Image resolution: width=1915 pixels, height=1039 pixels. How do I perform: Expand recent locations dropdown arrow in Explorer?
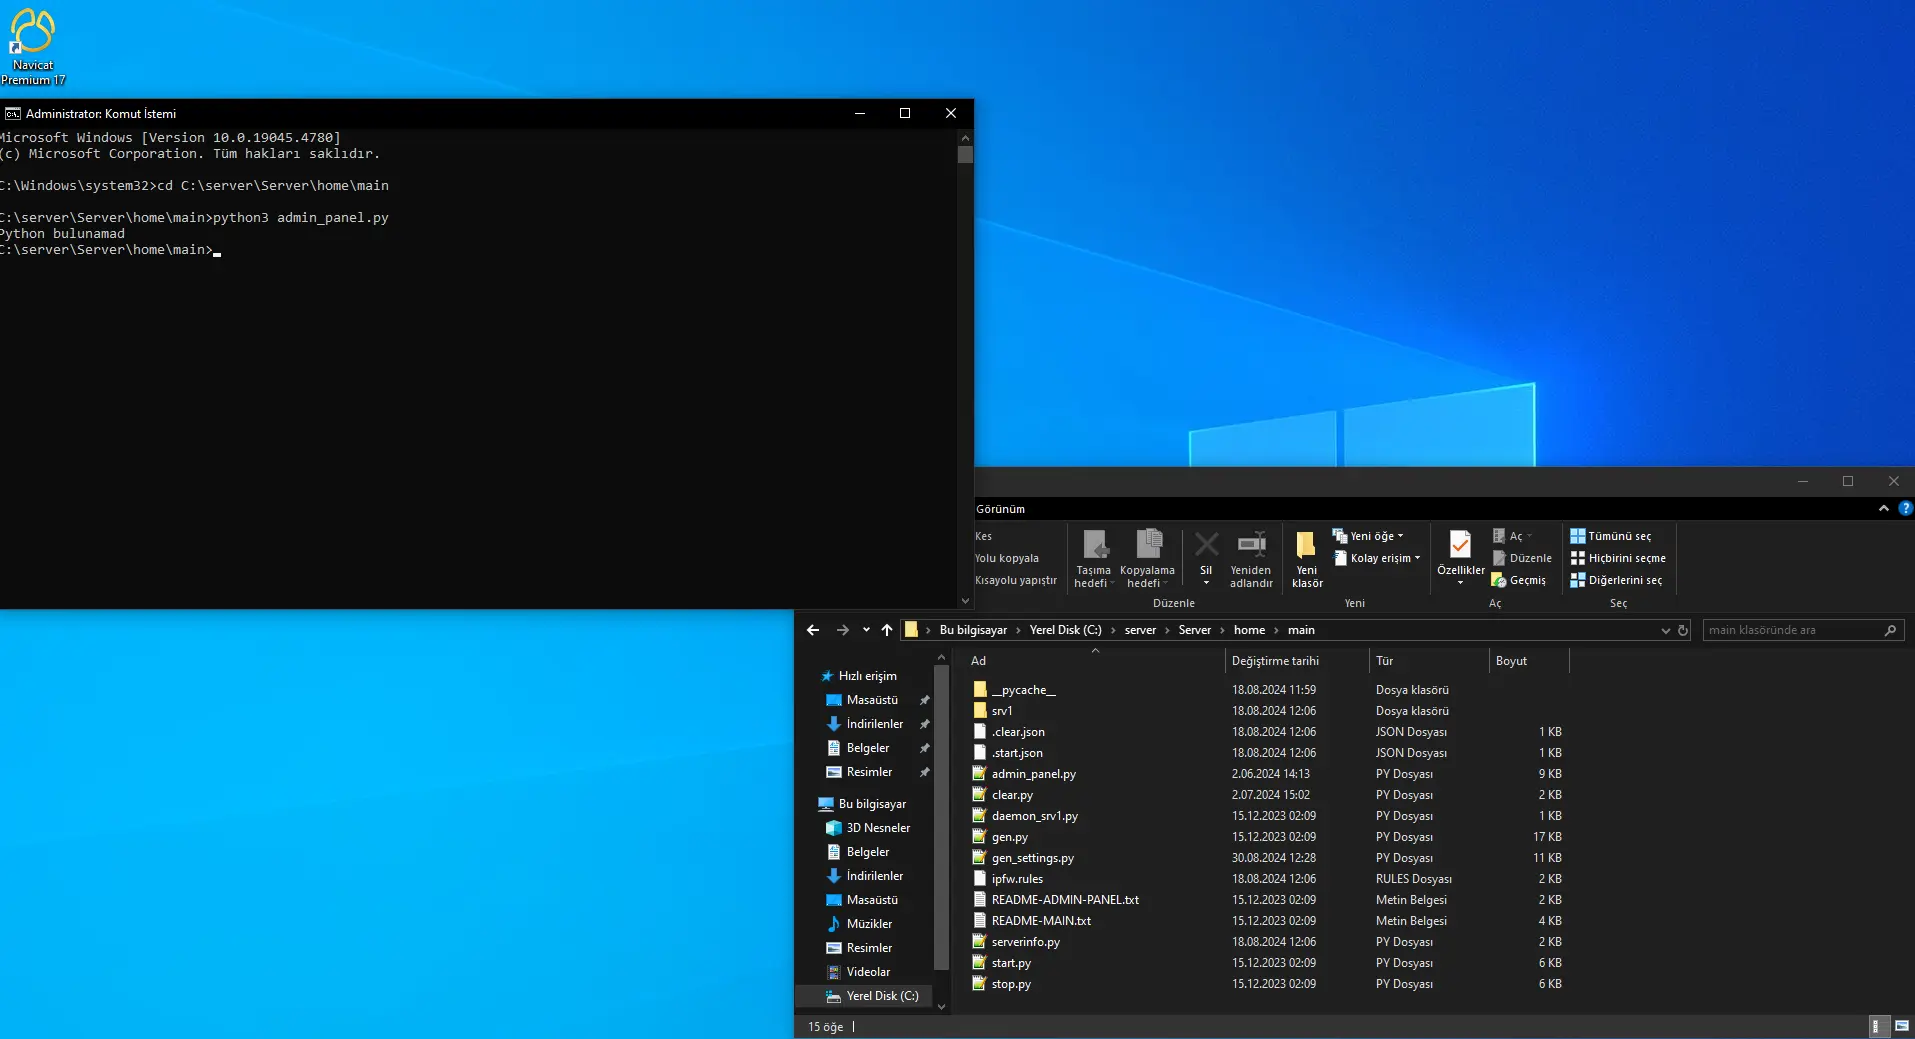pos(866,630)
